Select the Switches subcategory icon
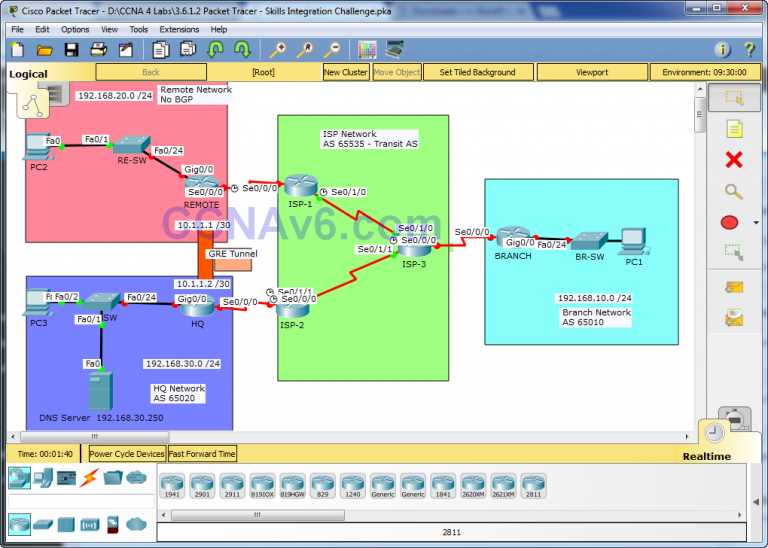 tap(43, 524)
